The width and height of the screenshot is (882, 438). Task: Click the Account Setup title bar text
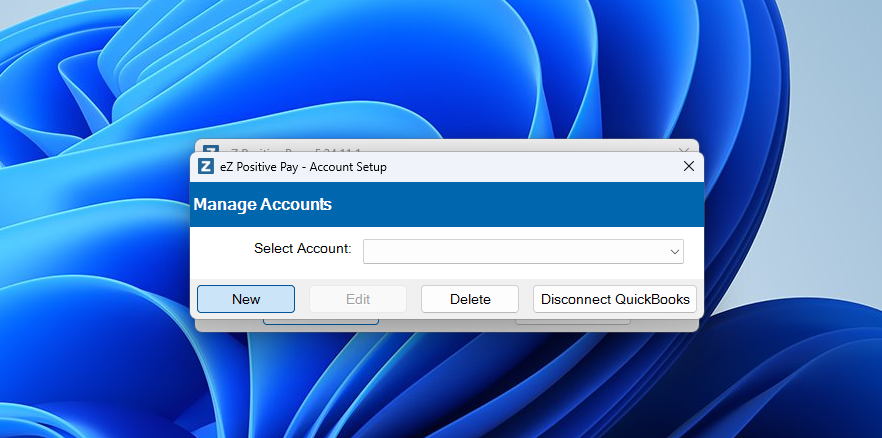point(303,167)
